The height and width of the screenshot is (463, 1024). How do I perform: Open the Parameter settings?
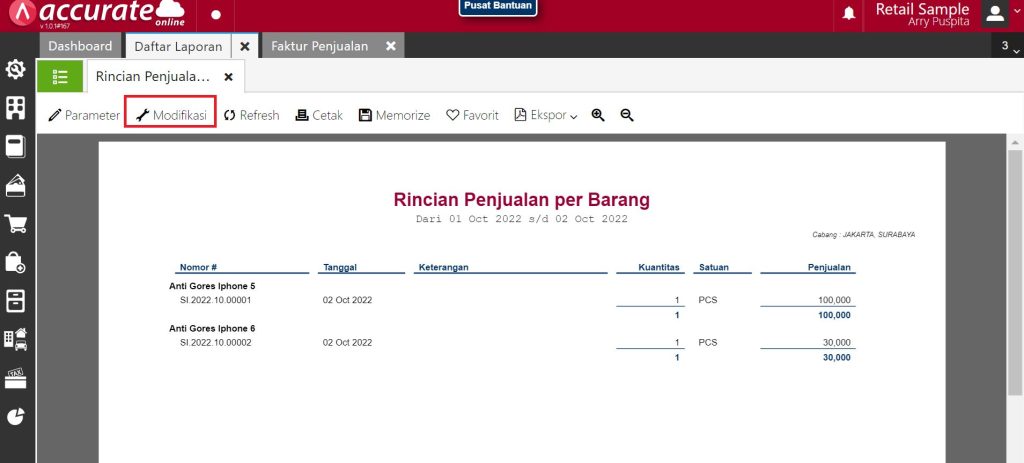(84, 115)
